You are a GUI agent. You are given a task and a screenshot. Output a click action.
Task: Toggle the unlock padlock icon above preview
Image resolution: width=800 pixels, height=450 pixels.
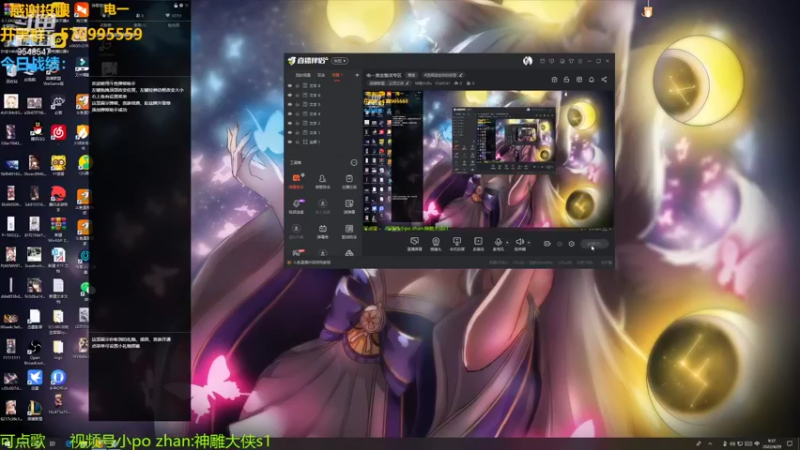tap(566, 80)
